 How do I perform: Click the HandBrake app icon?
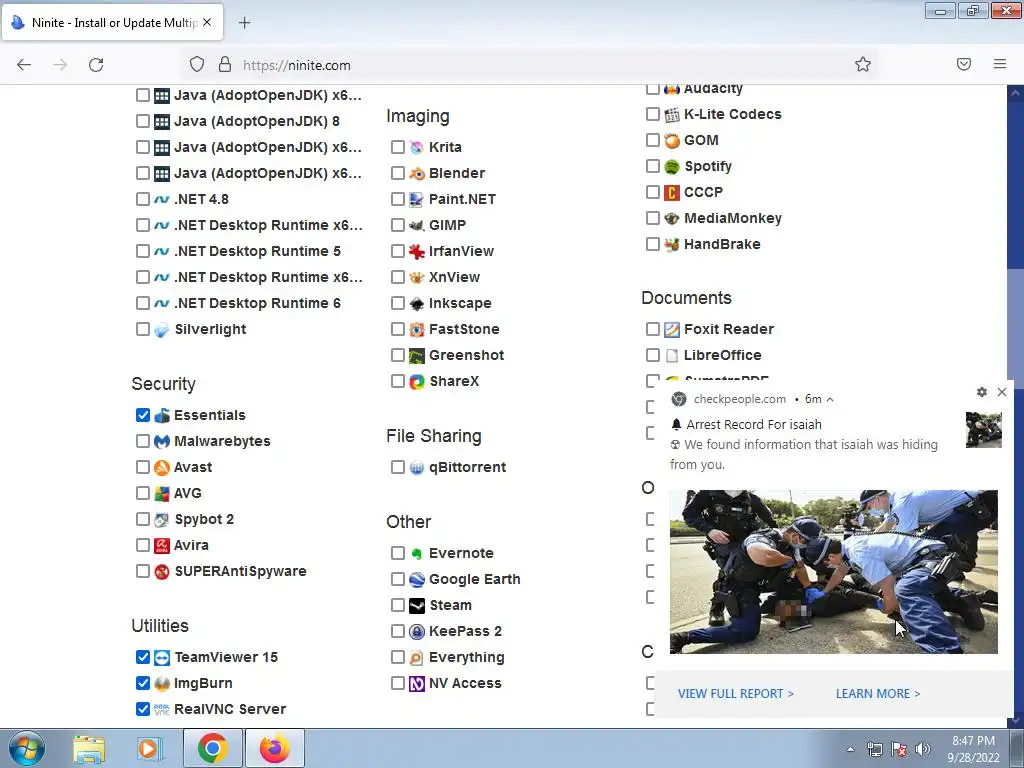(x=672, y=244)
